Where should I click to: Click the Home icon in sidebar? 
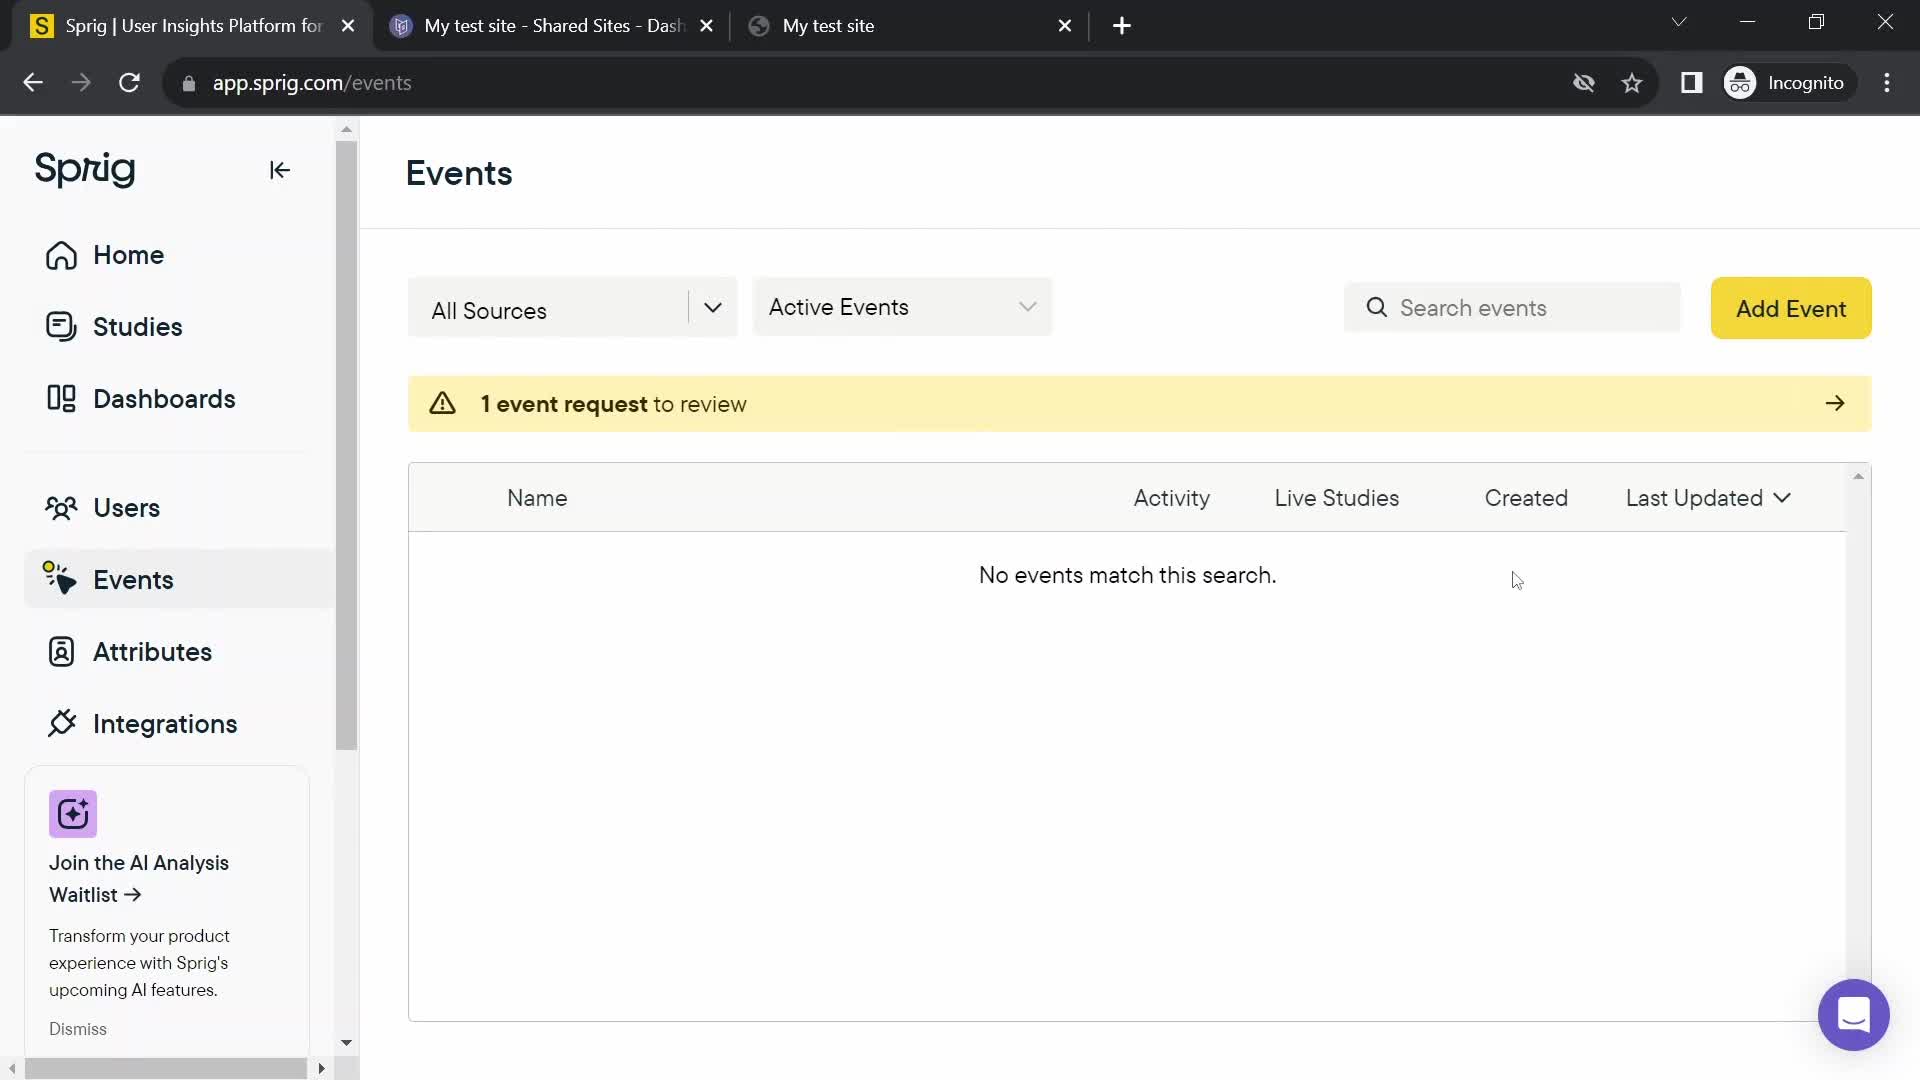pyautogui.click(x=62, y=255)
